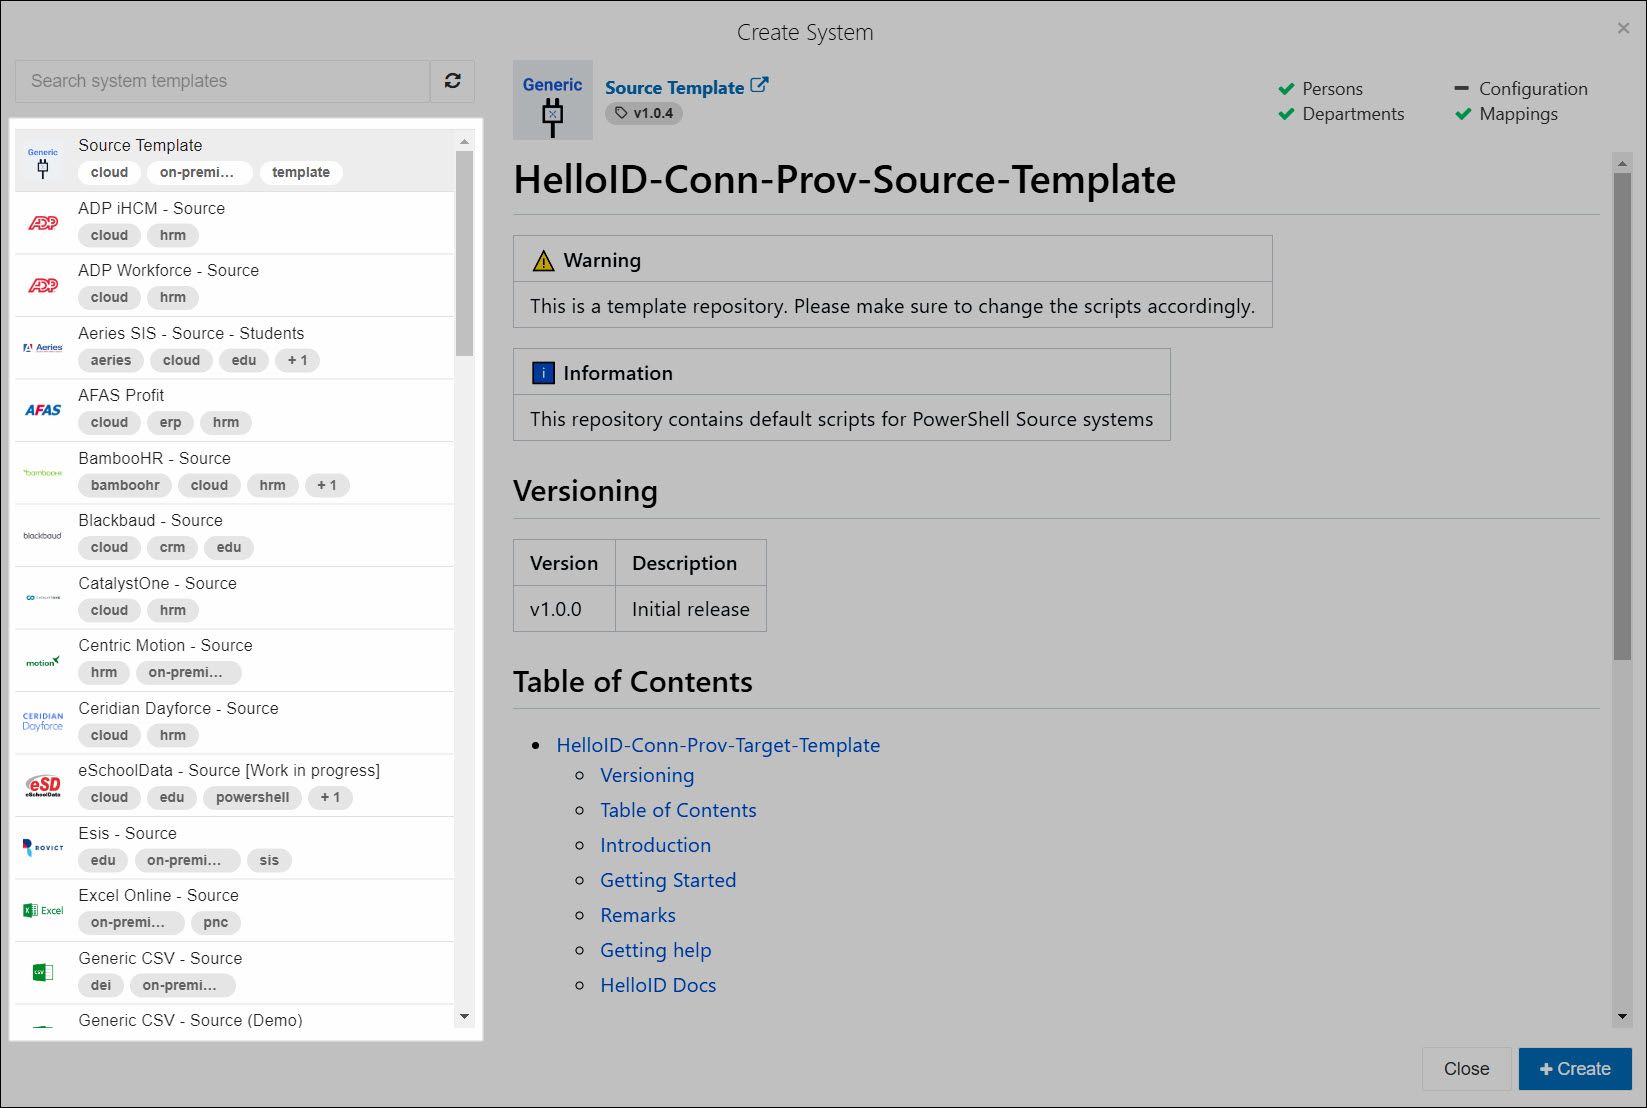Select ADP iHCM - Source template
The width and height of the screenshot is (1647, 1108).
tap(234, 223)
